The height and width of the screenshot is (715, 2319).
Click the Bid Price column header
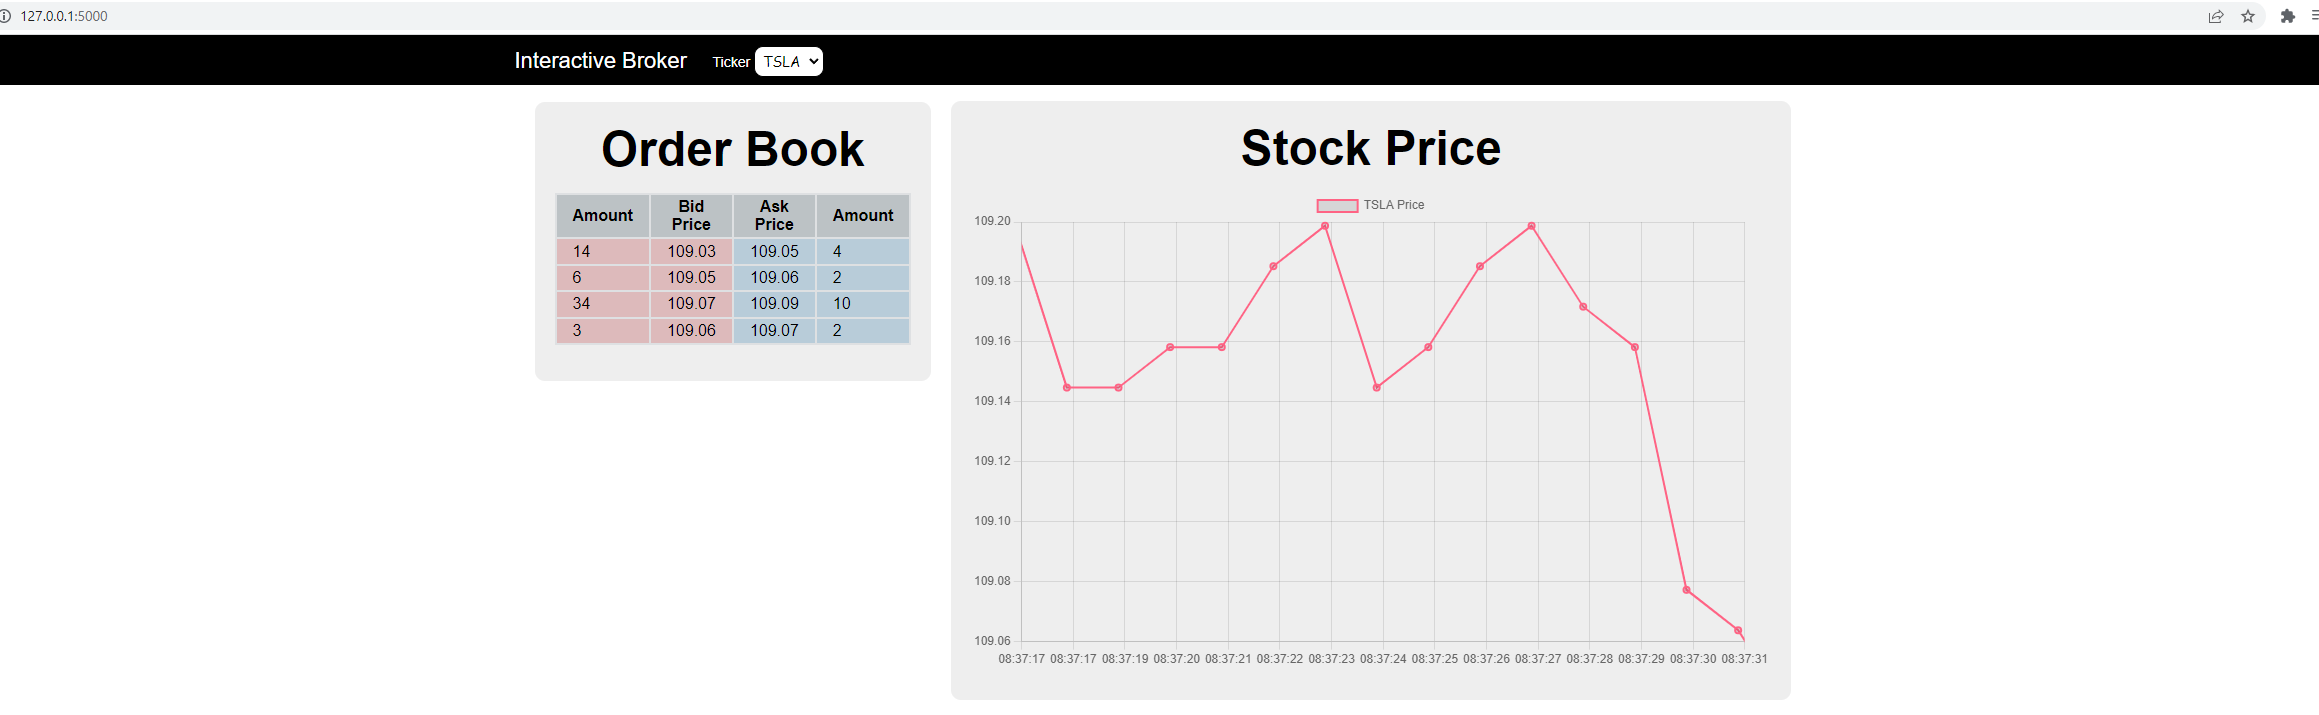(690, 215)
